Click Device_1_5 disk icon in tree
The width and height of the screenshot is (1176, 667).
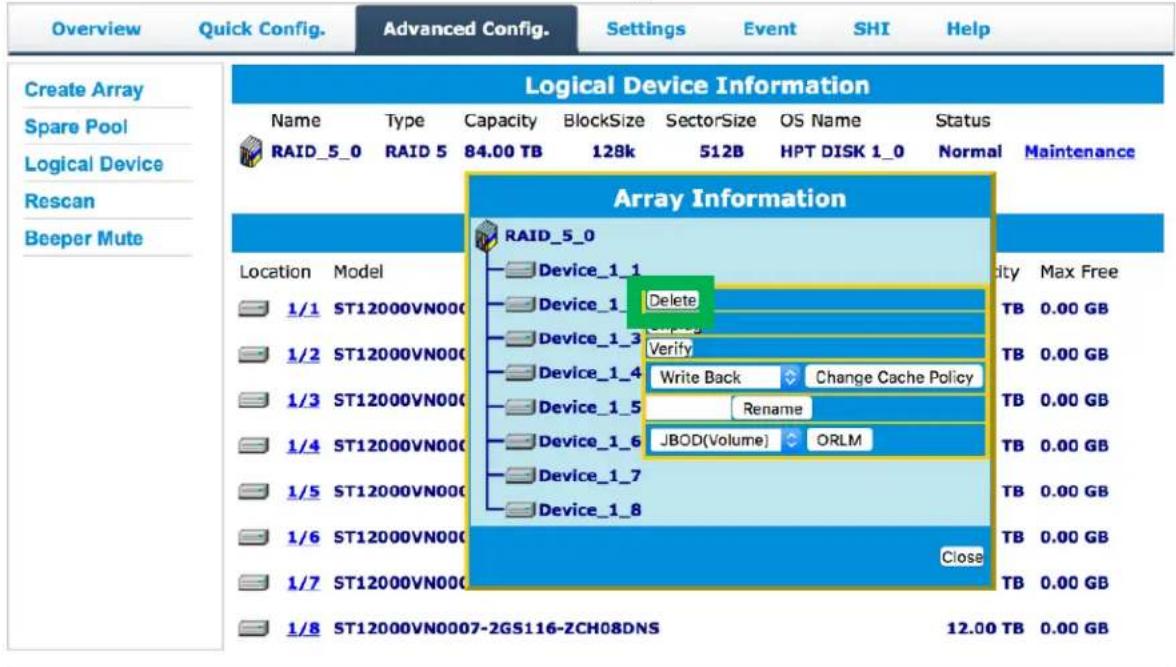[520, 407]
